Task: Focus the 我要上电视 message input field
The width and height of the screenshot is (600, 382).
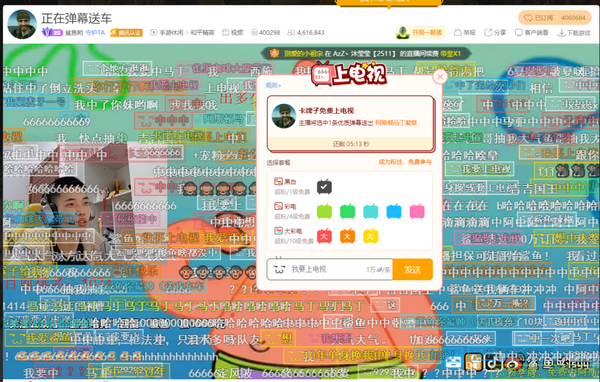Action: coord(329,269)
